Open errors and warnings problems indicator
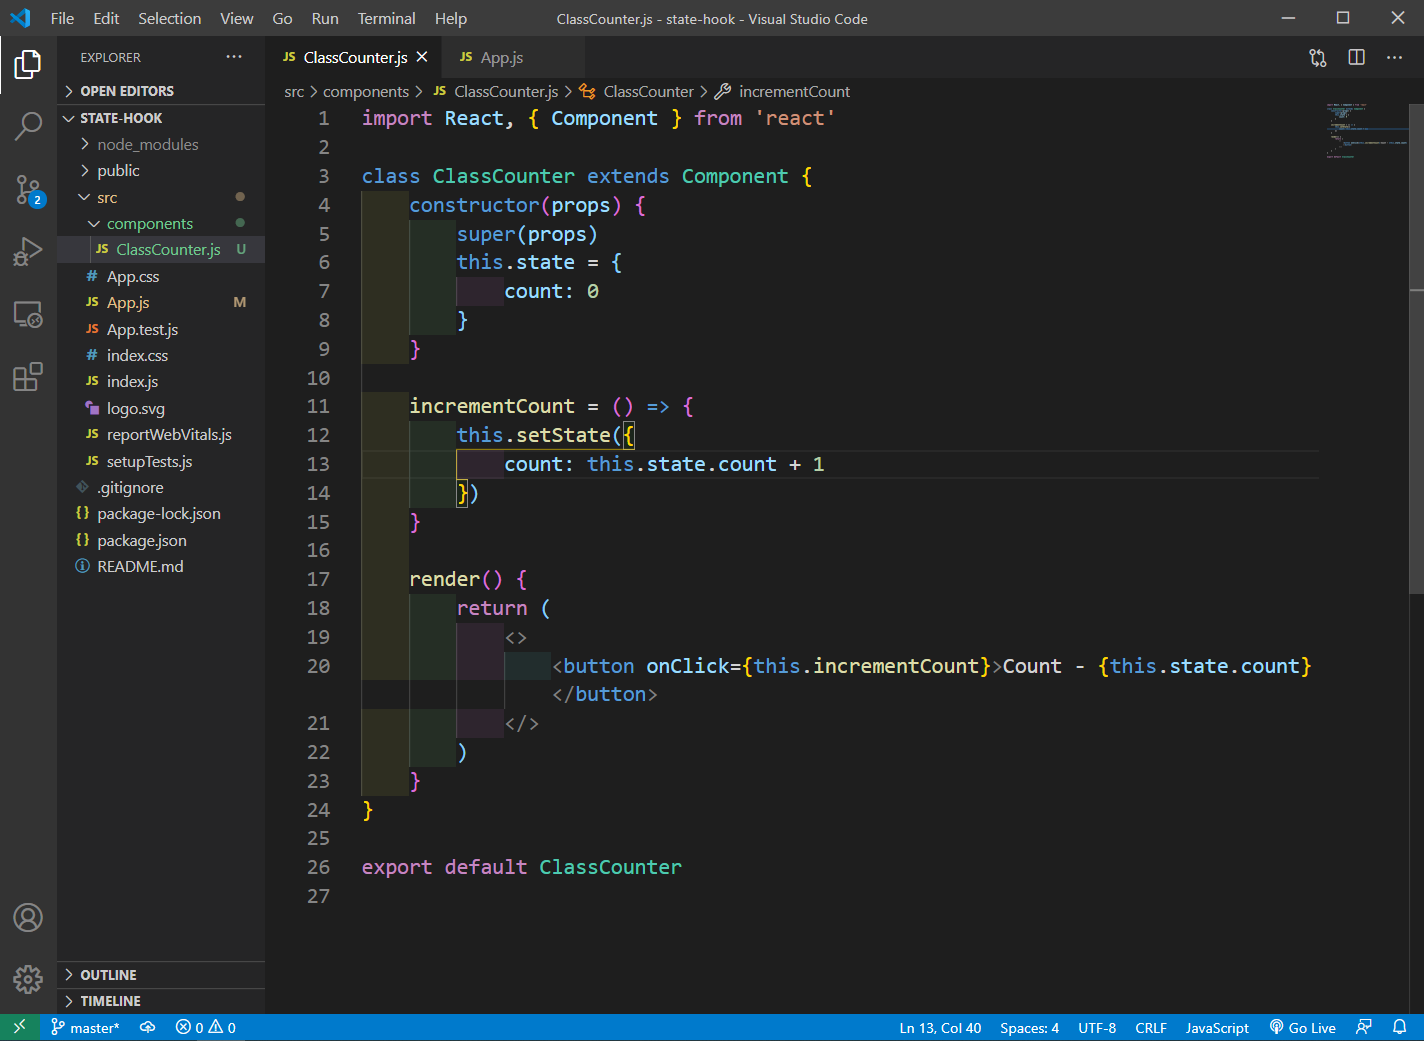 click(205, 1028)
